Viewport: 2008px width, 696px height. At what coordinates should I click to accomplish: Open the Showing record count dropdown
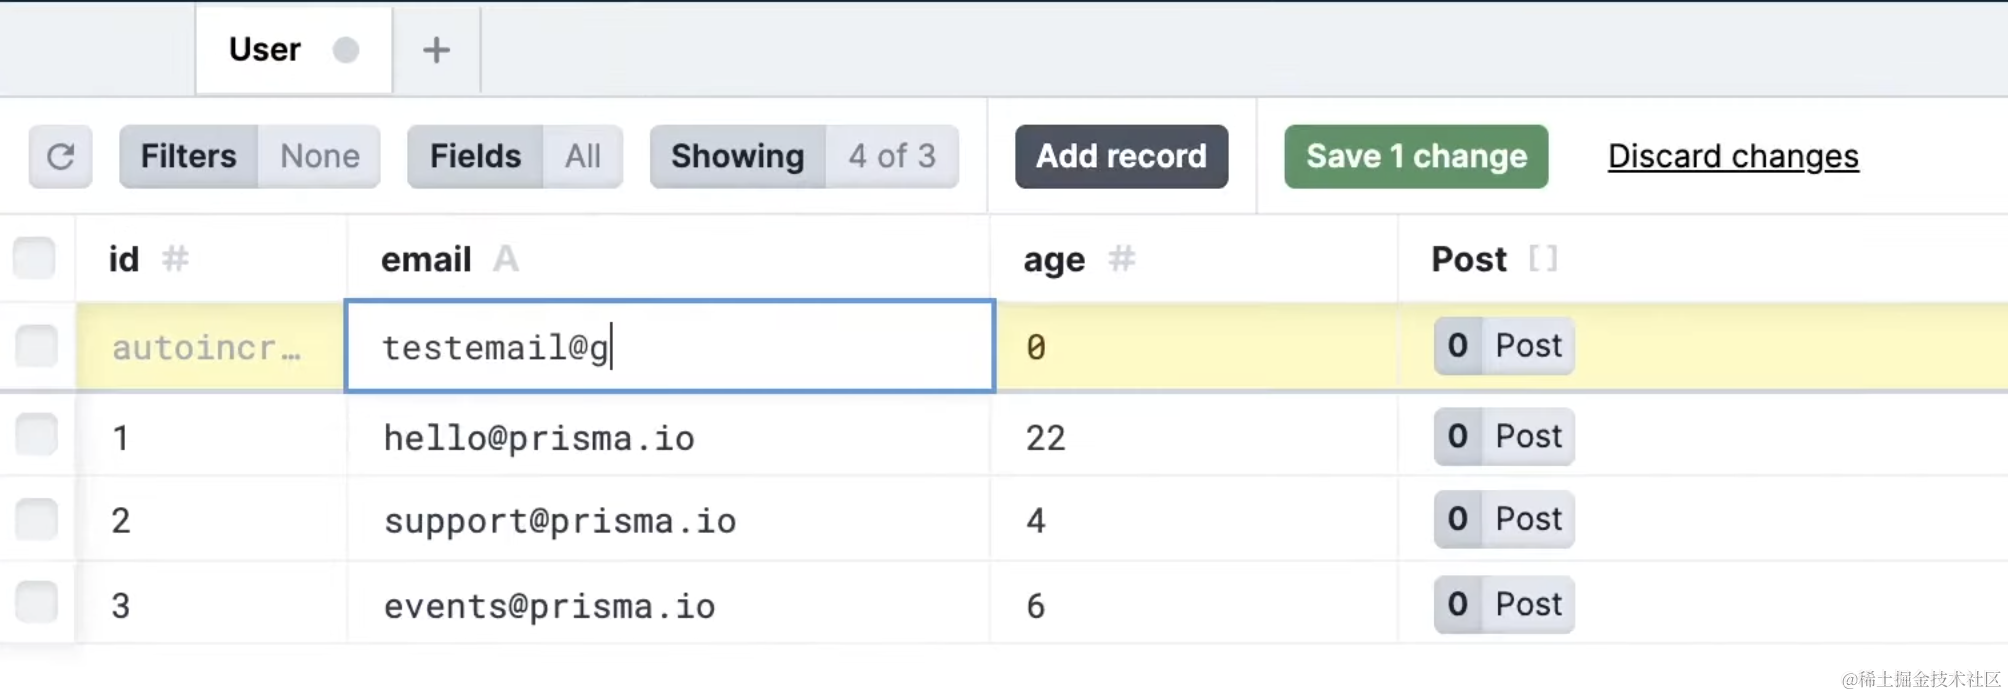click(803, 157)
